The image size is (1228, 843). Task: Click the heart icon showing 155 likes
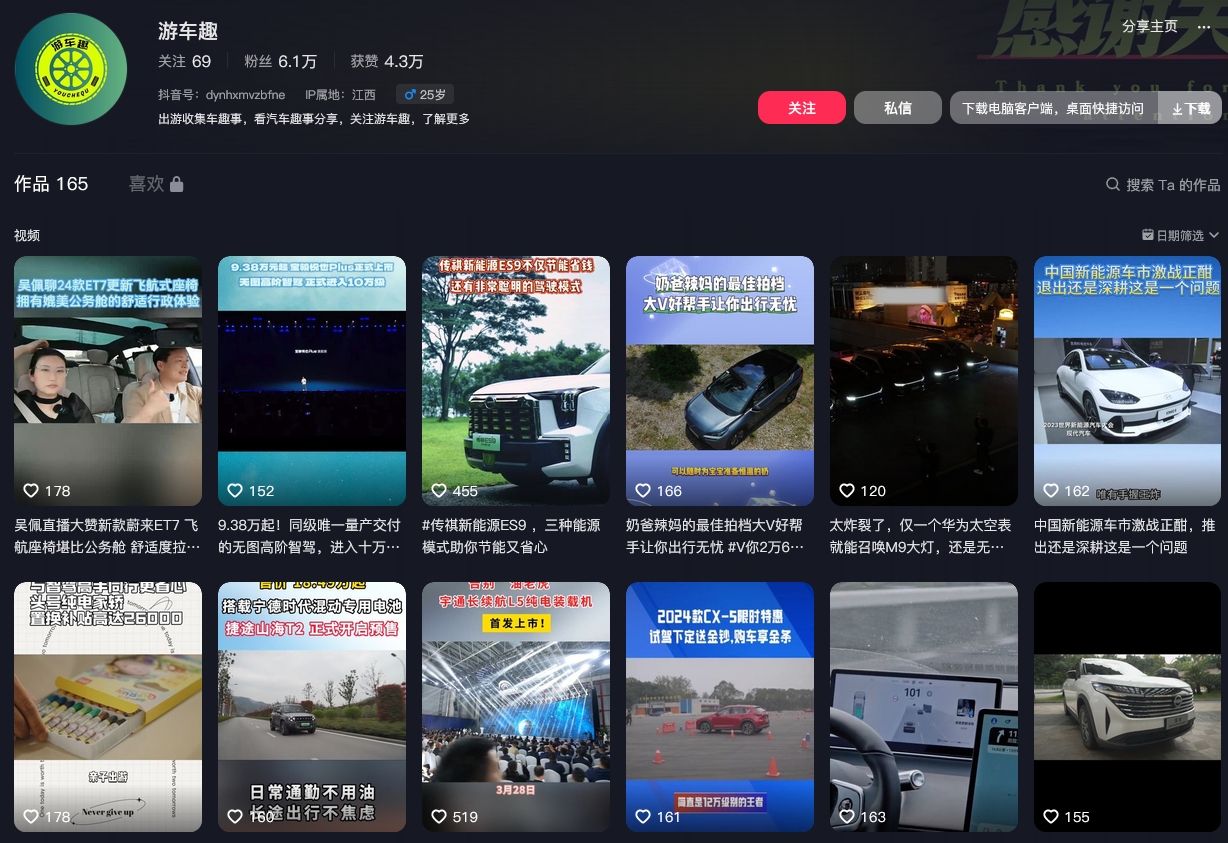point(1051,817)
